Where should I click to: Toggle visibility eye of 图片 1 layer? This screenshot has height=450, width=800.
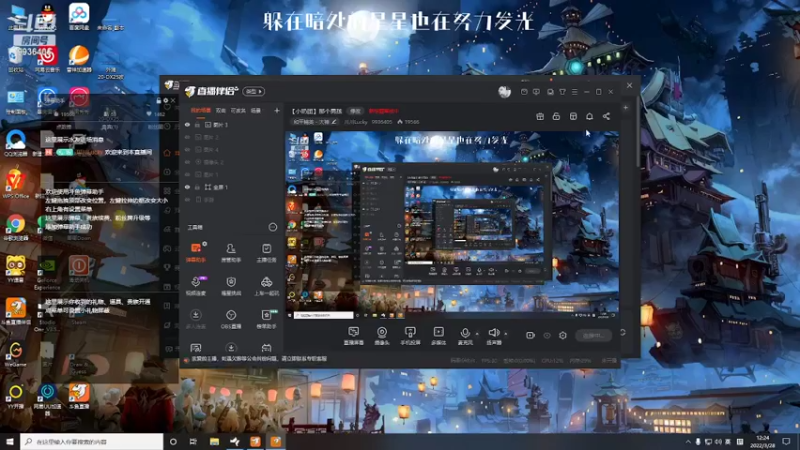point(187,174)
